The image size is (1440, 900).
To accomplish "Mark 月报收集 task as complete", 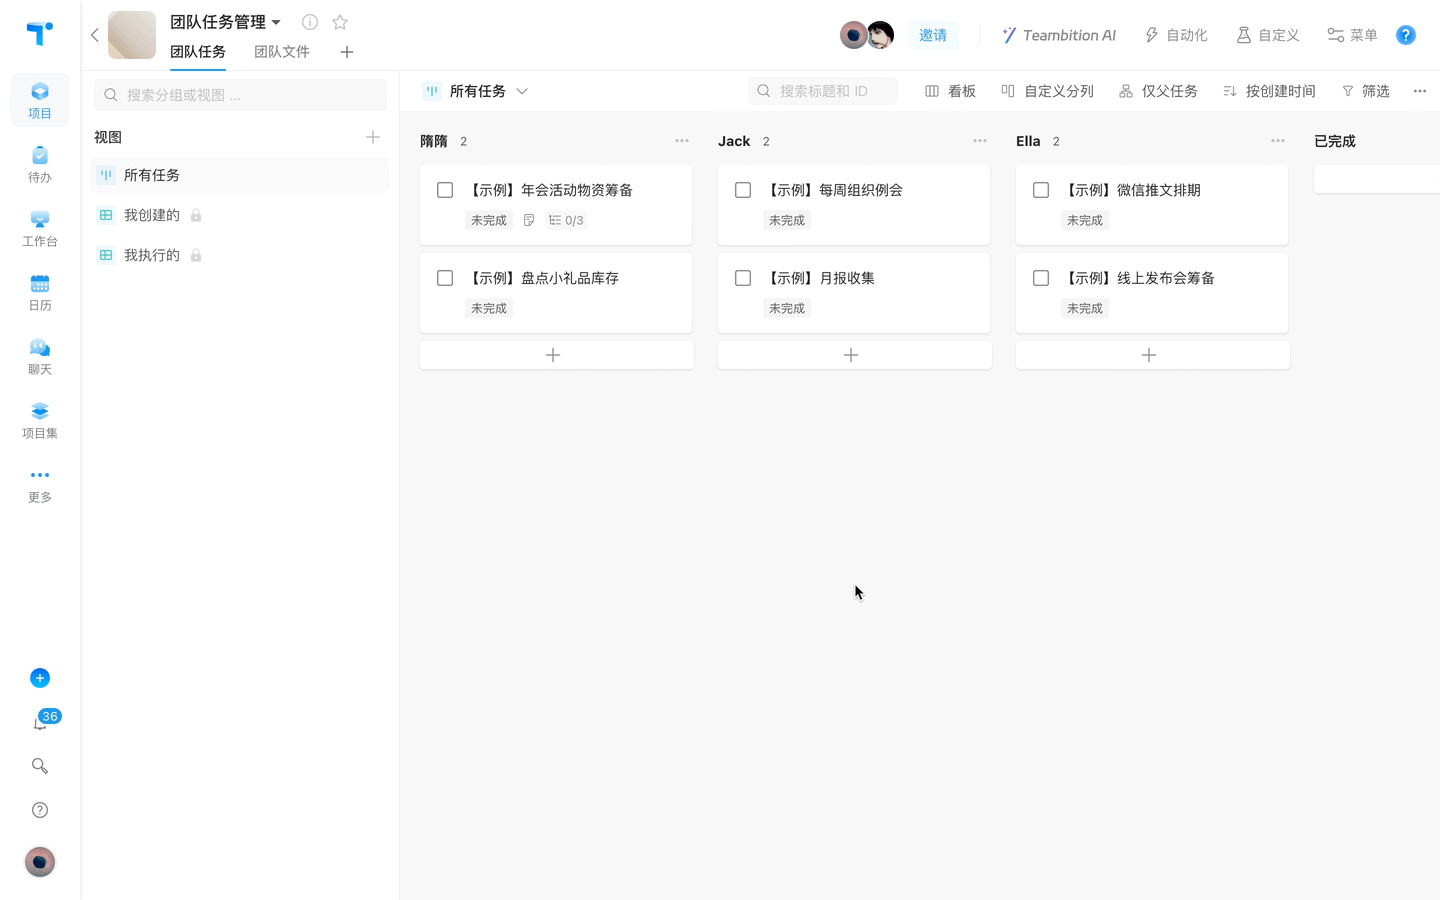I will [x=743, y=278].
